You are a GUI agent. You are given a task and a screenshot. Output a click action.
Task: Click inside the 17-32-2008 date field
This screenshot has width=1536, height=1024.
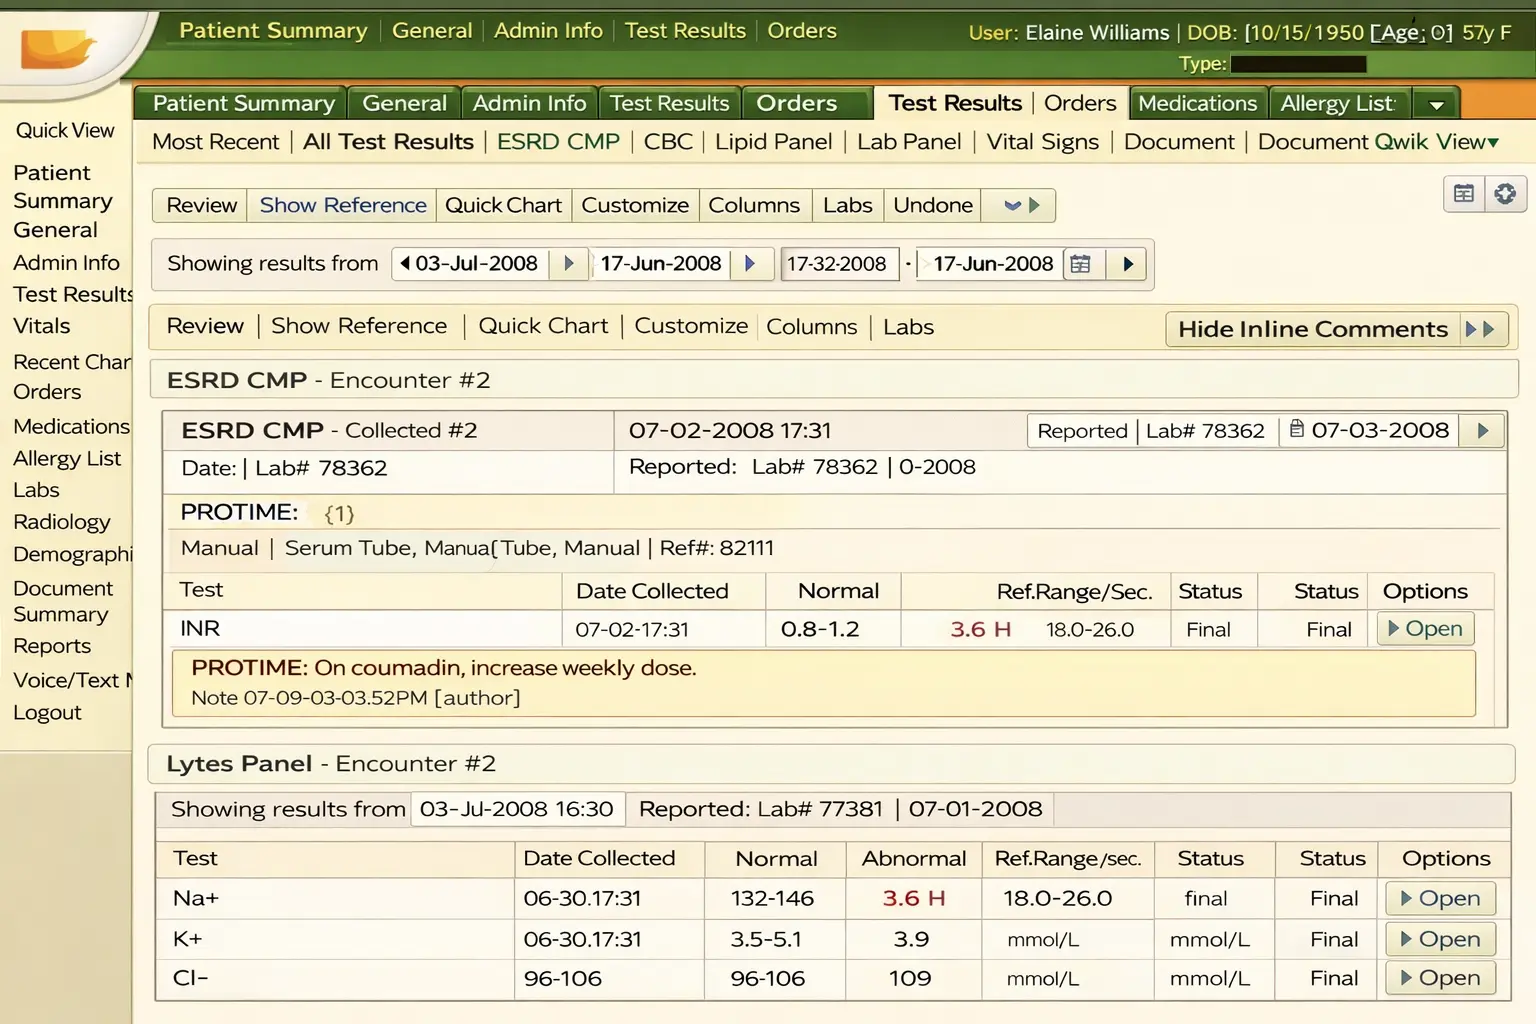click(839, 264)
